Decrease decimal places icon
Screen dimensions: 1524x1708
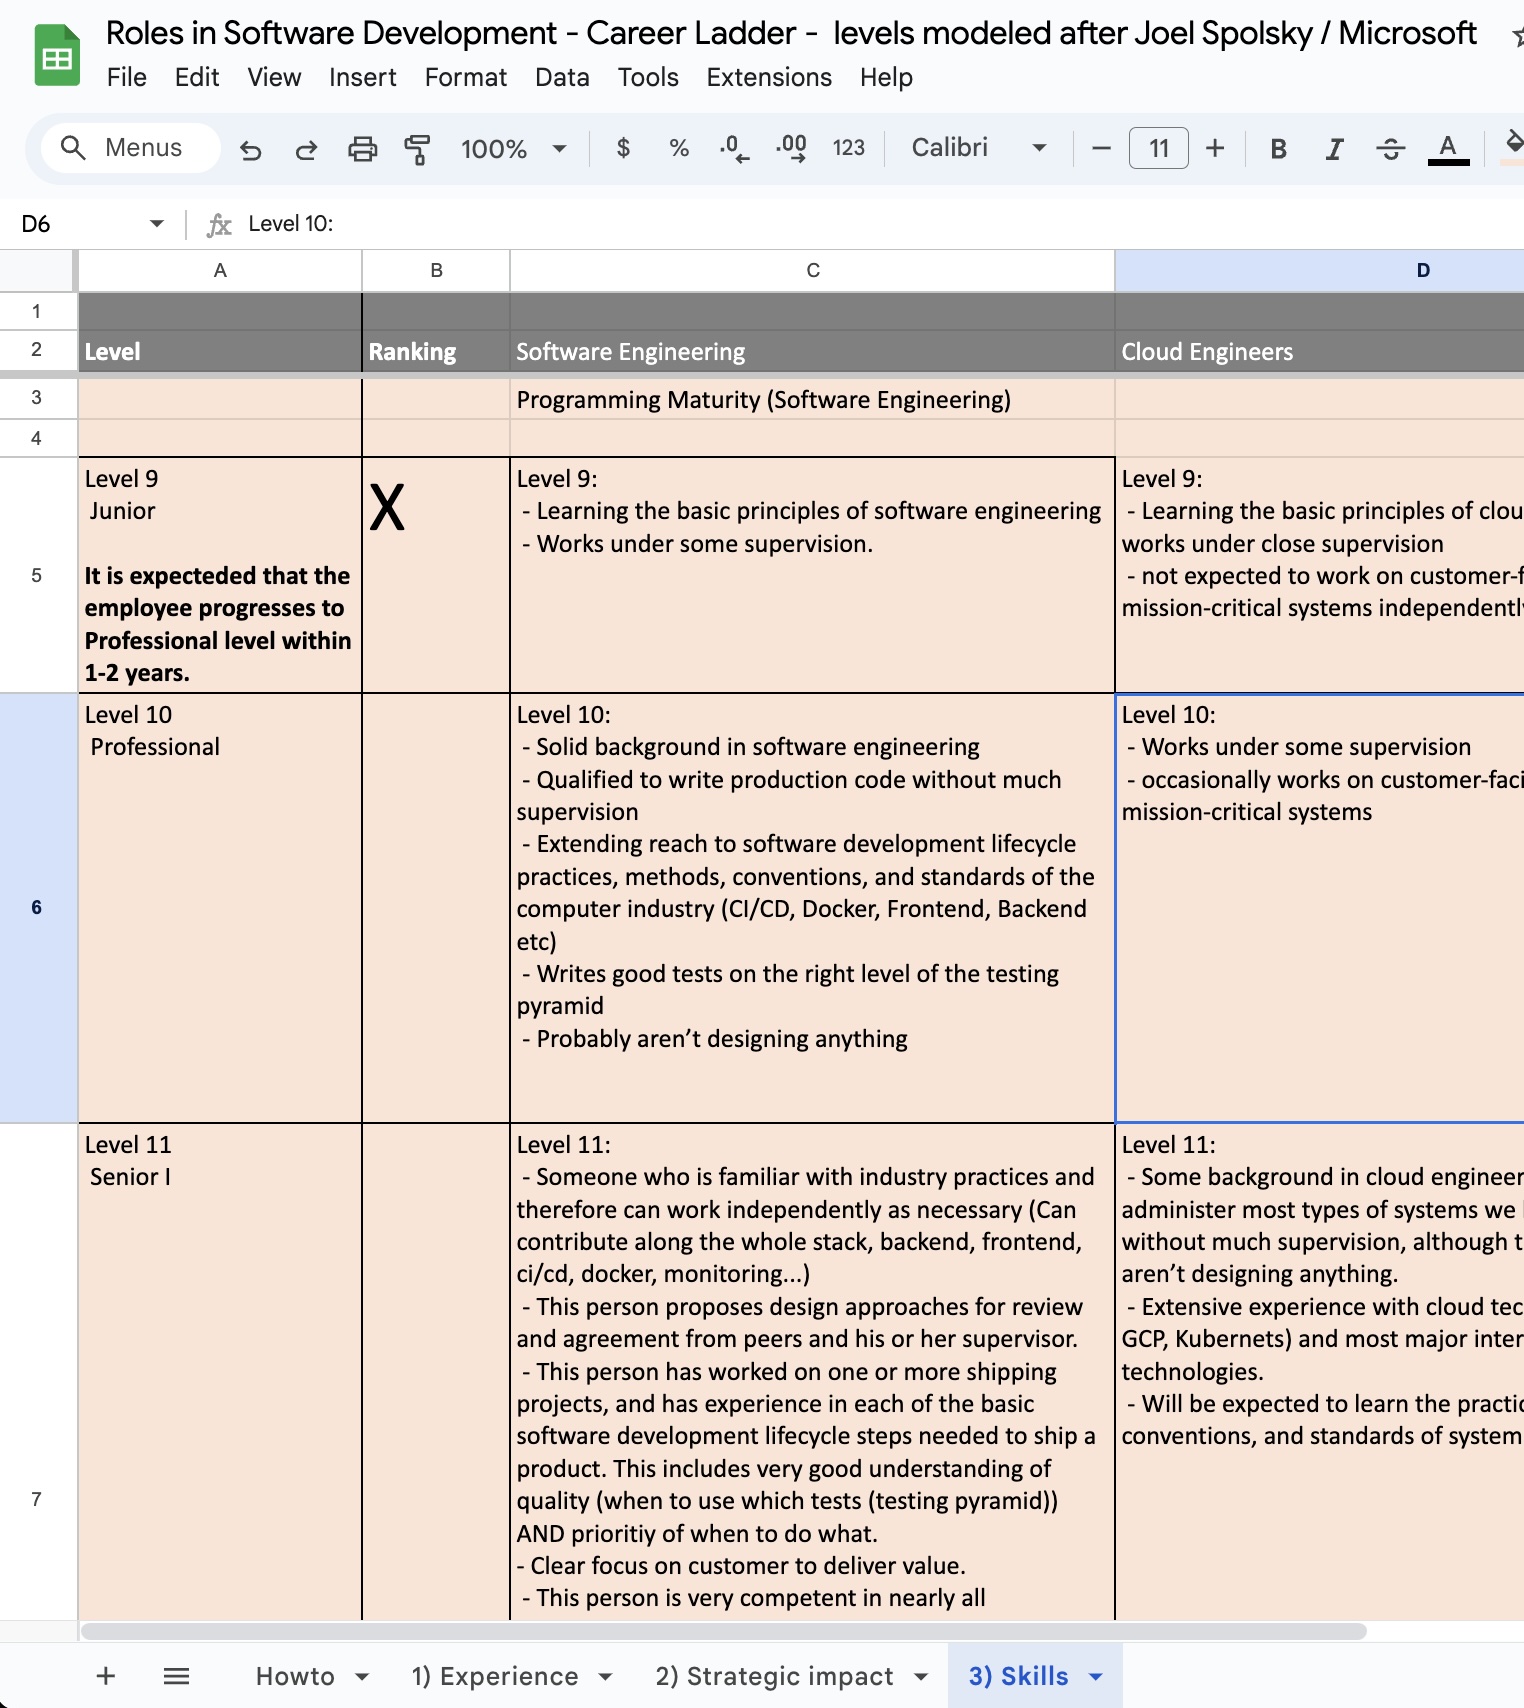click(x=734, y=148)
